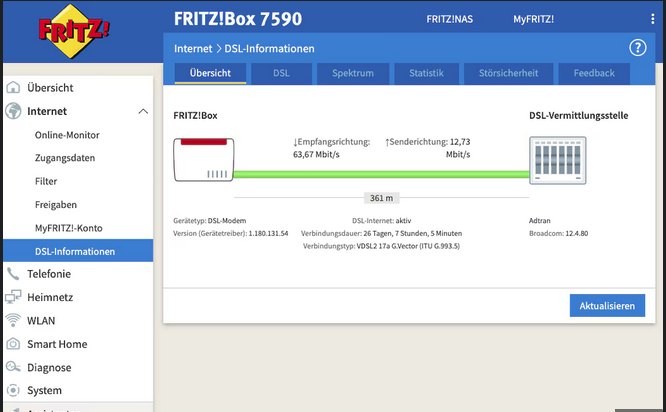
Task: Open Telefonie in the sidebar
Action: pyautogui.click(x=49, y=274)
